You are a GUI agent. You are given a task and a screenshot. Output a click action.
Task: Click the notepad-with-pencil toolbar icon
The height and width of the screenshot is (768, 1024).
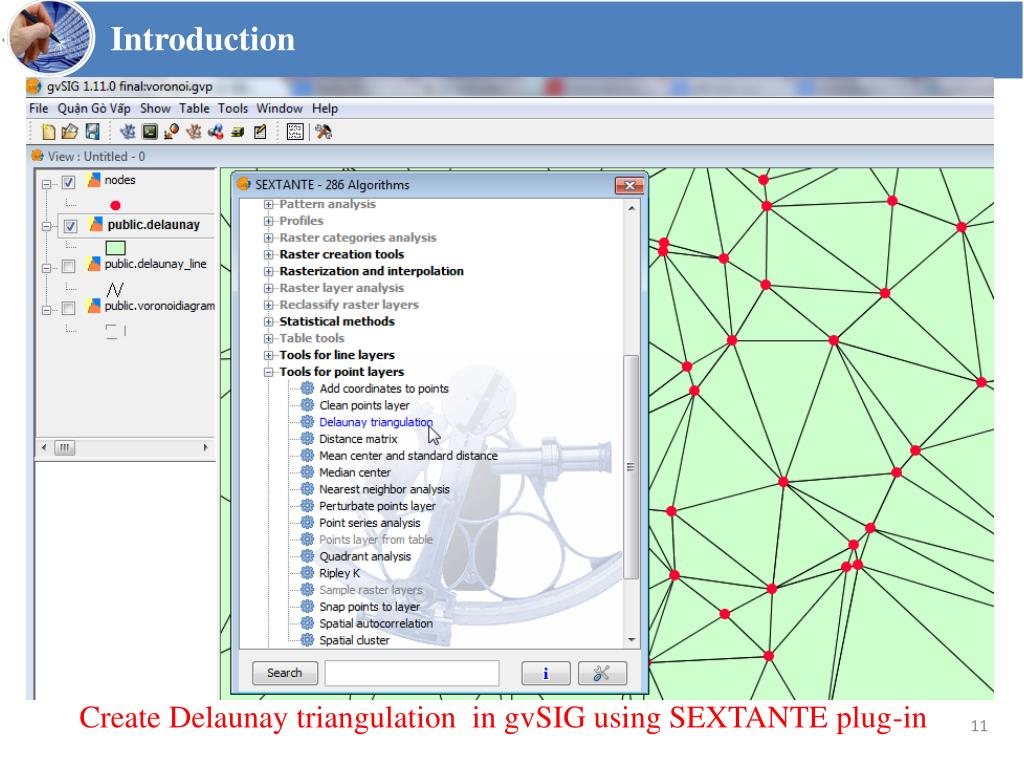260,132
